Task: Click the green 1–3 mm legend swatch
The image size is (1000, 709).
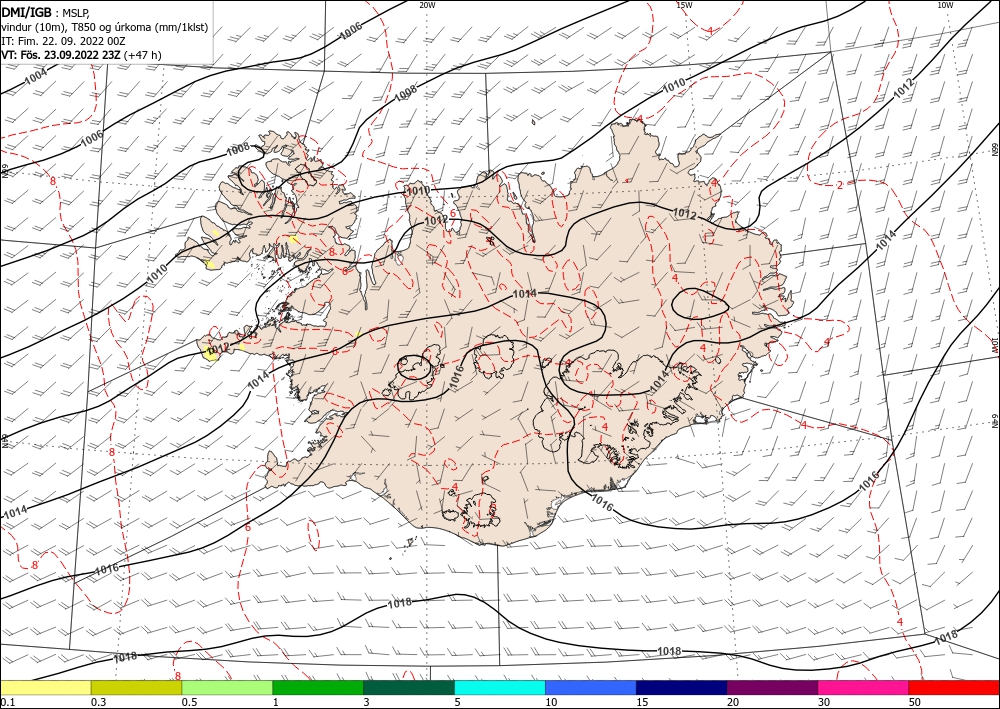Action: click(x=318, y=688)
